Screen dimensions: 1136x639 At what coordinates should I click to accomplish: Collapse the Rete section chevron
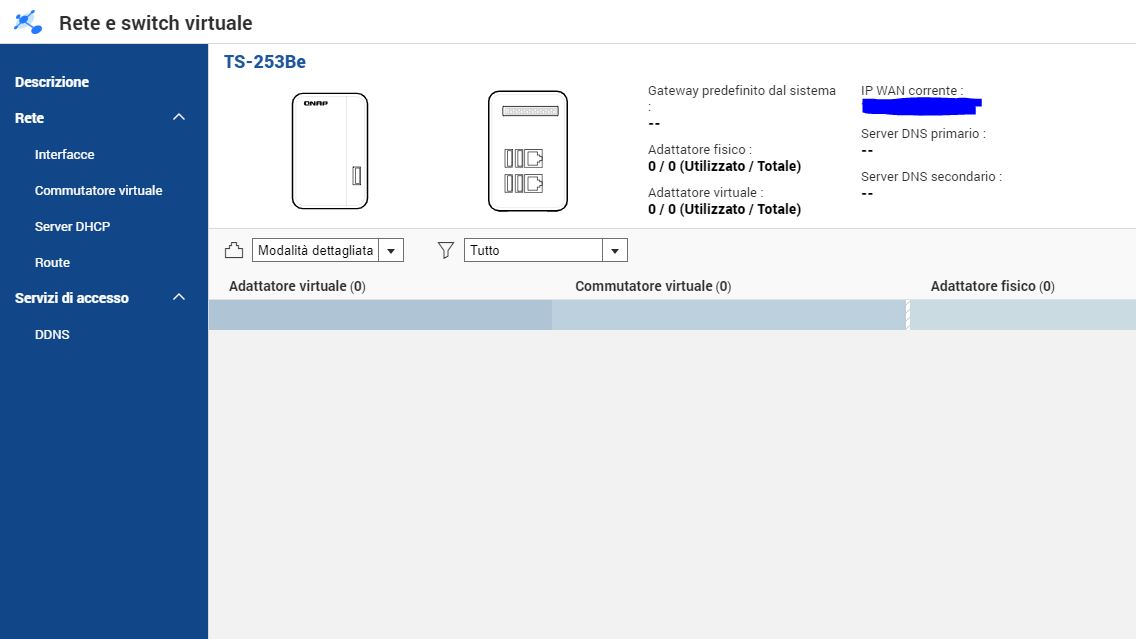point(179,118)
